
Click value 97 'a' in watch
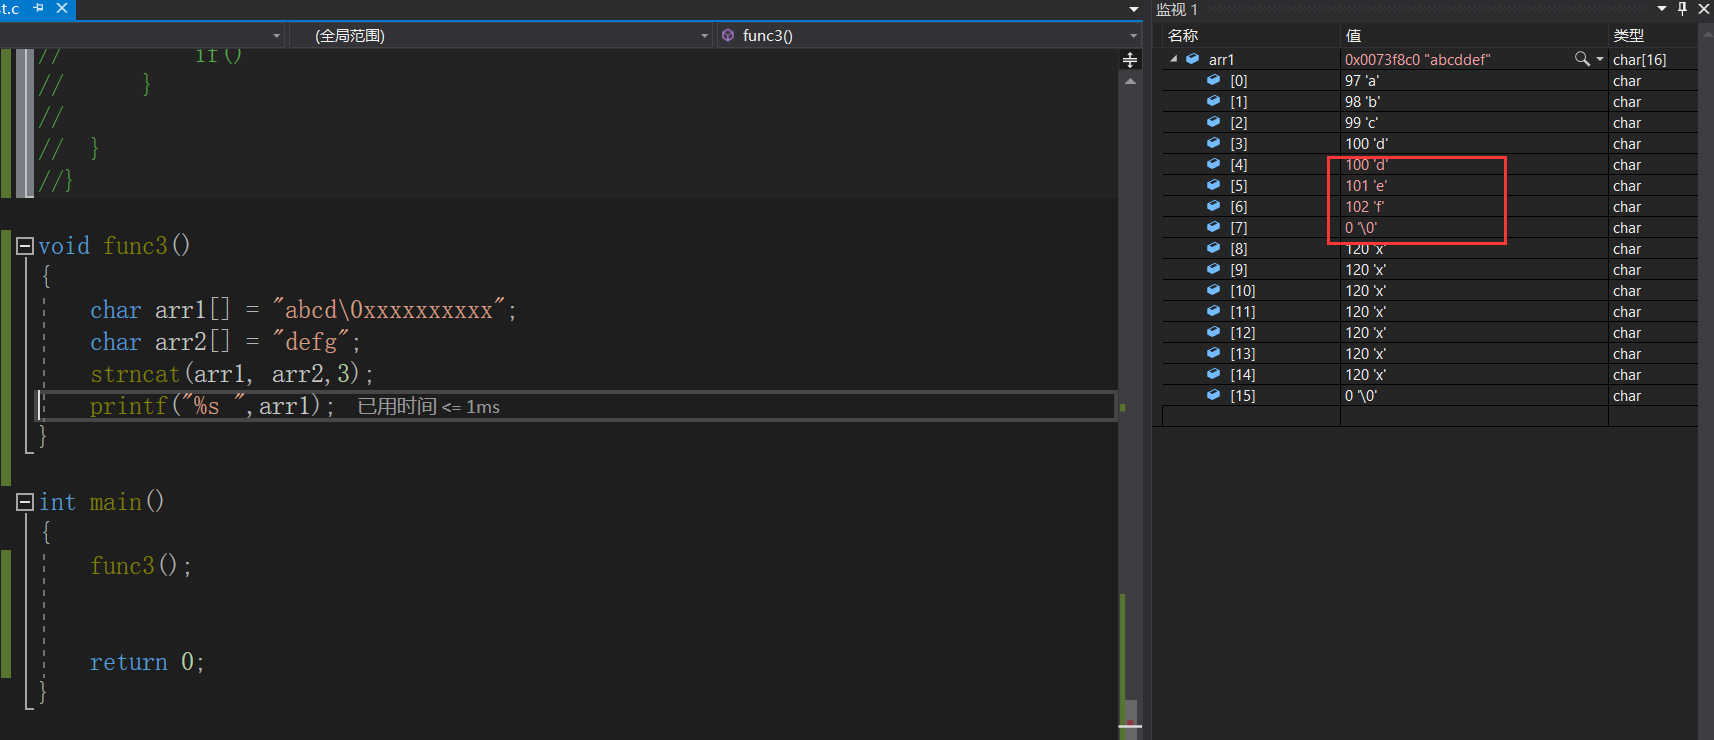tap(1361, 81)
